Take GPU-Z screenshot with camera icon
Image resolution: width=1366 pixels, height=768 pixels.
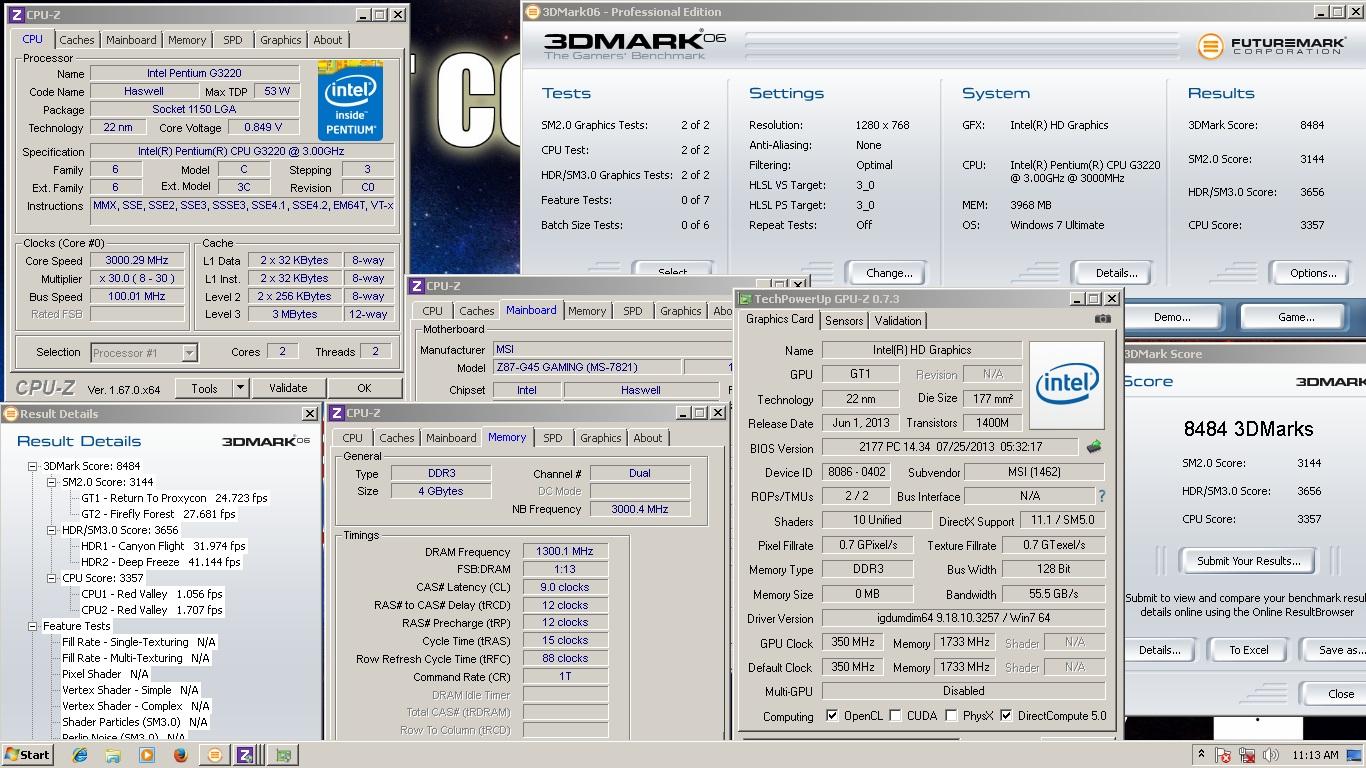[1102, 319]
